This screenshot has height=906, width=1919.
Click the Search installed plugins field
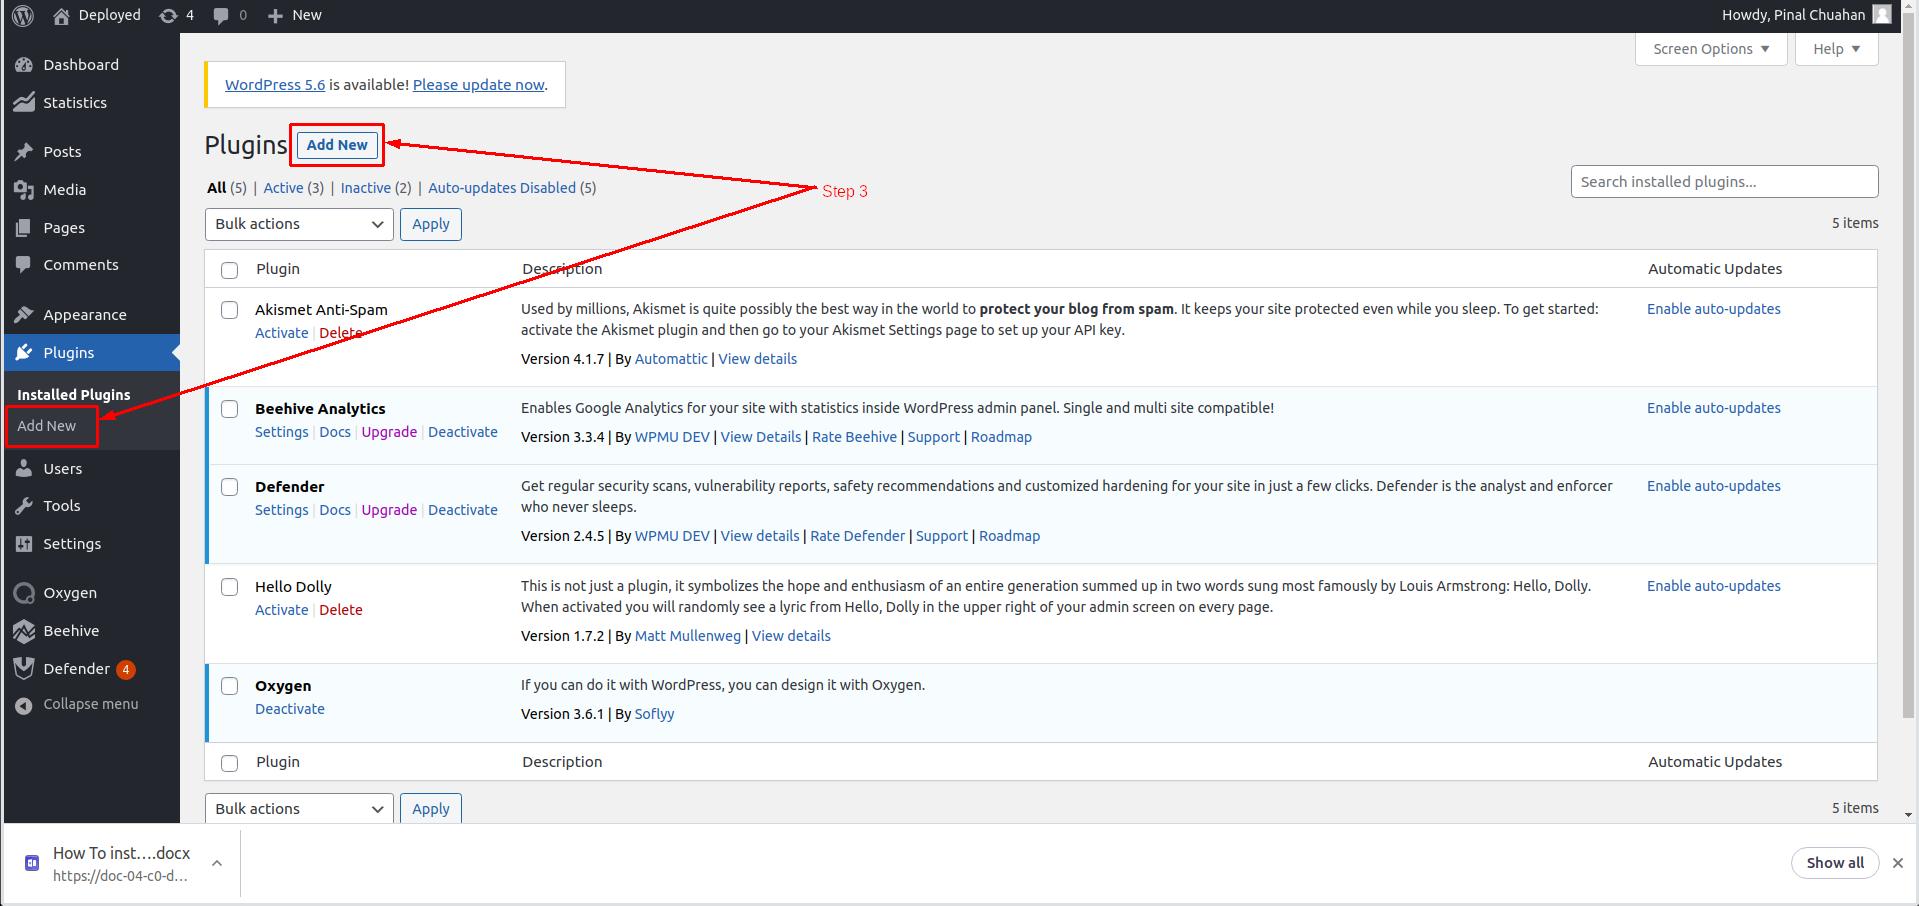[x=1724, y=182]
